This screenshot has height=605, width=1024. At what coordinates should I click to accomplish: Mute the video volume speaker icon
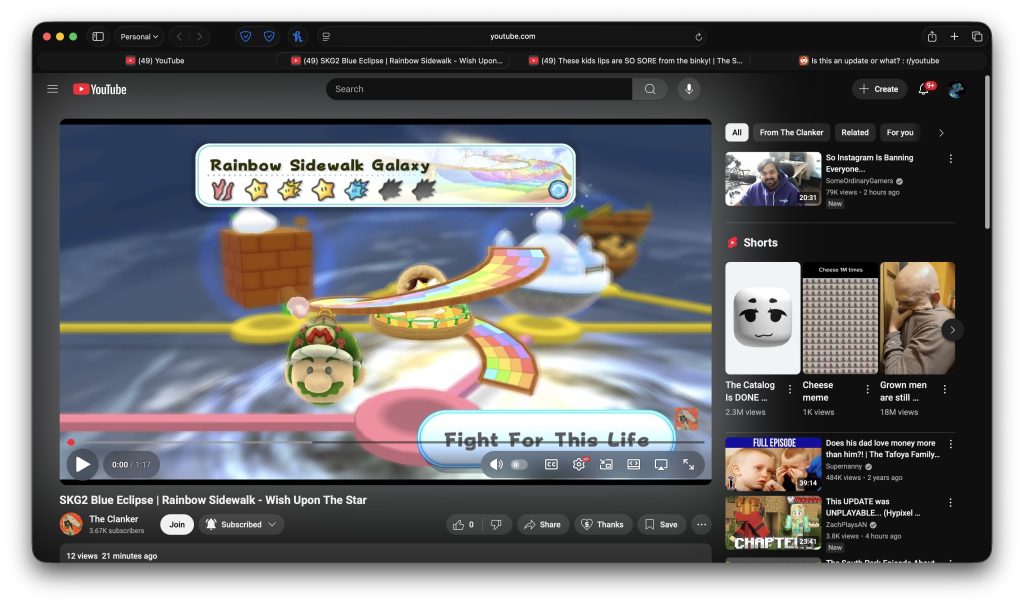496,464
